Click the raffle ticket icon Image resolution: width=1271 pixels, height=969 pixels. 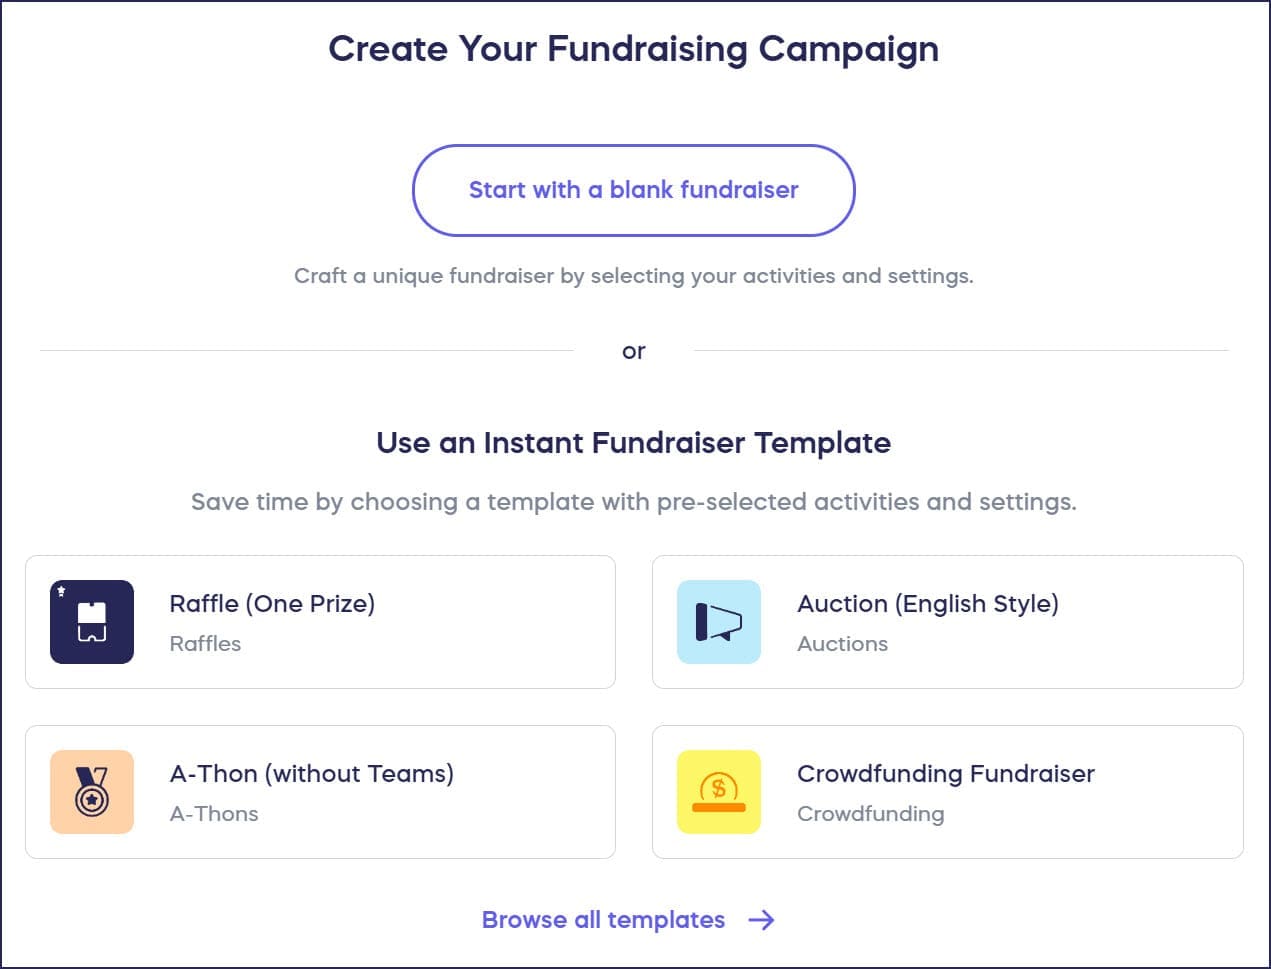pos(92,622)
